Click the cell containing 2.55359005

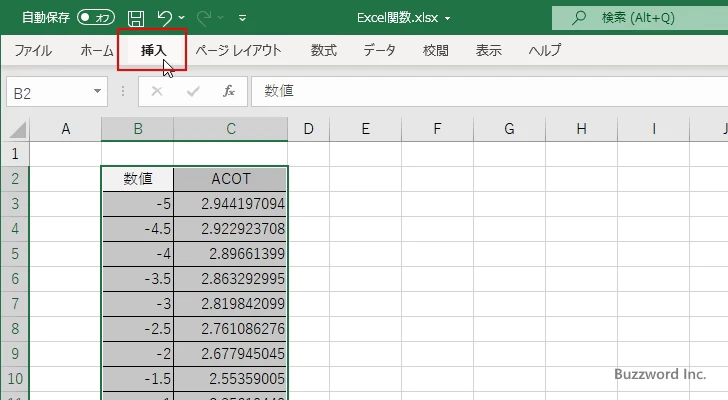tap(231, 379)
